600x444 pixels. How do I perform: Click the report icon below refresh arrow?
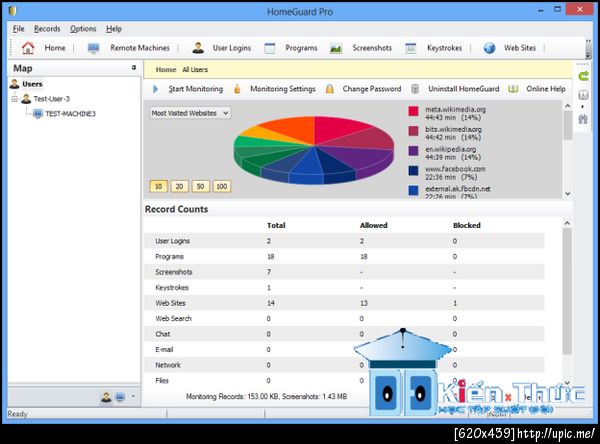click(583, 95)
